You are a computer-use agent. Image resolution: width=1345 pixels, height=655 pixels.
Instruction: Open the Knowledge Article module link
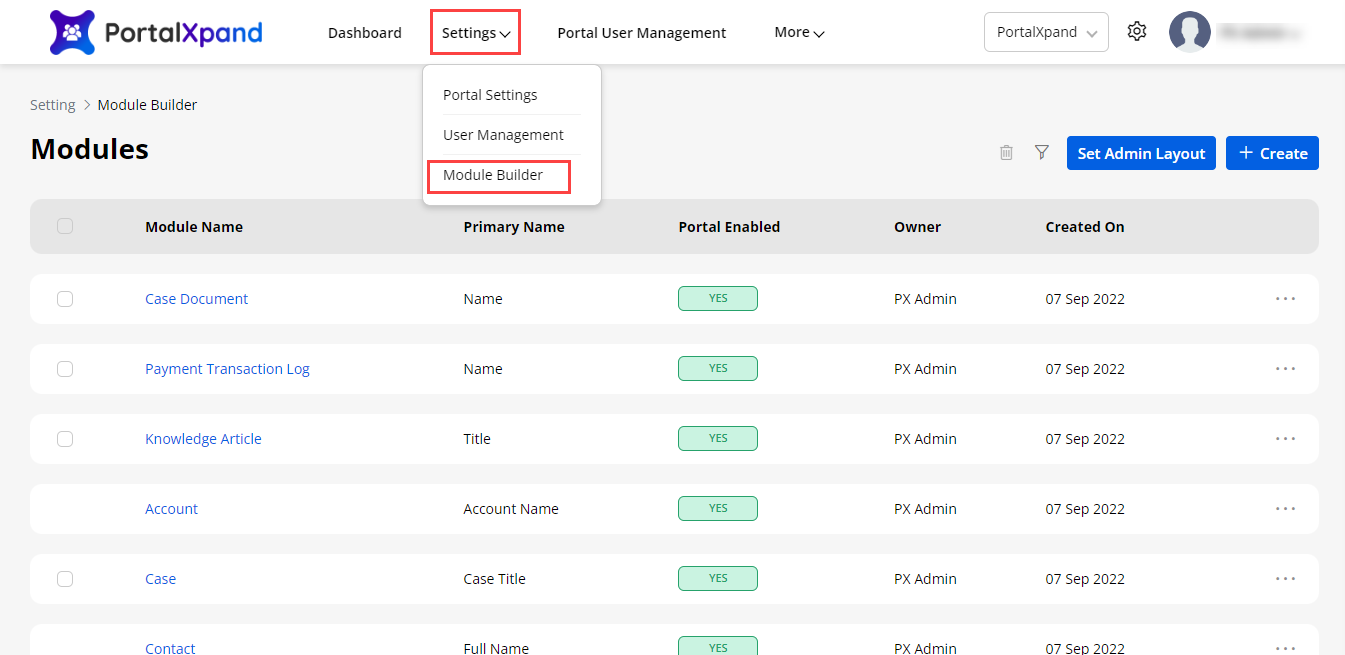point(203,439)
